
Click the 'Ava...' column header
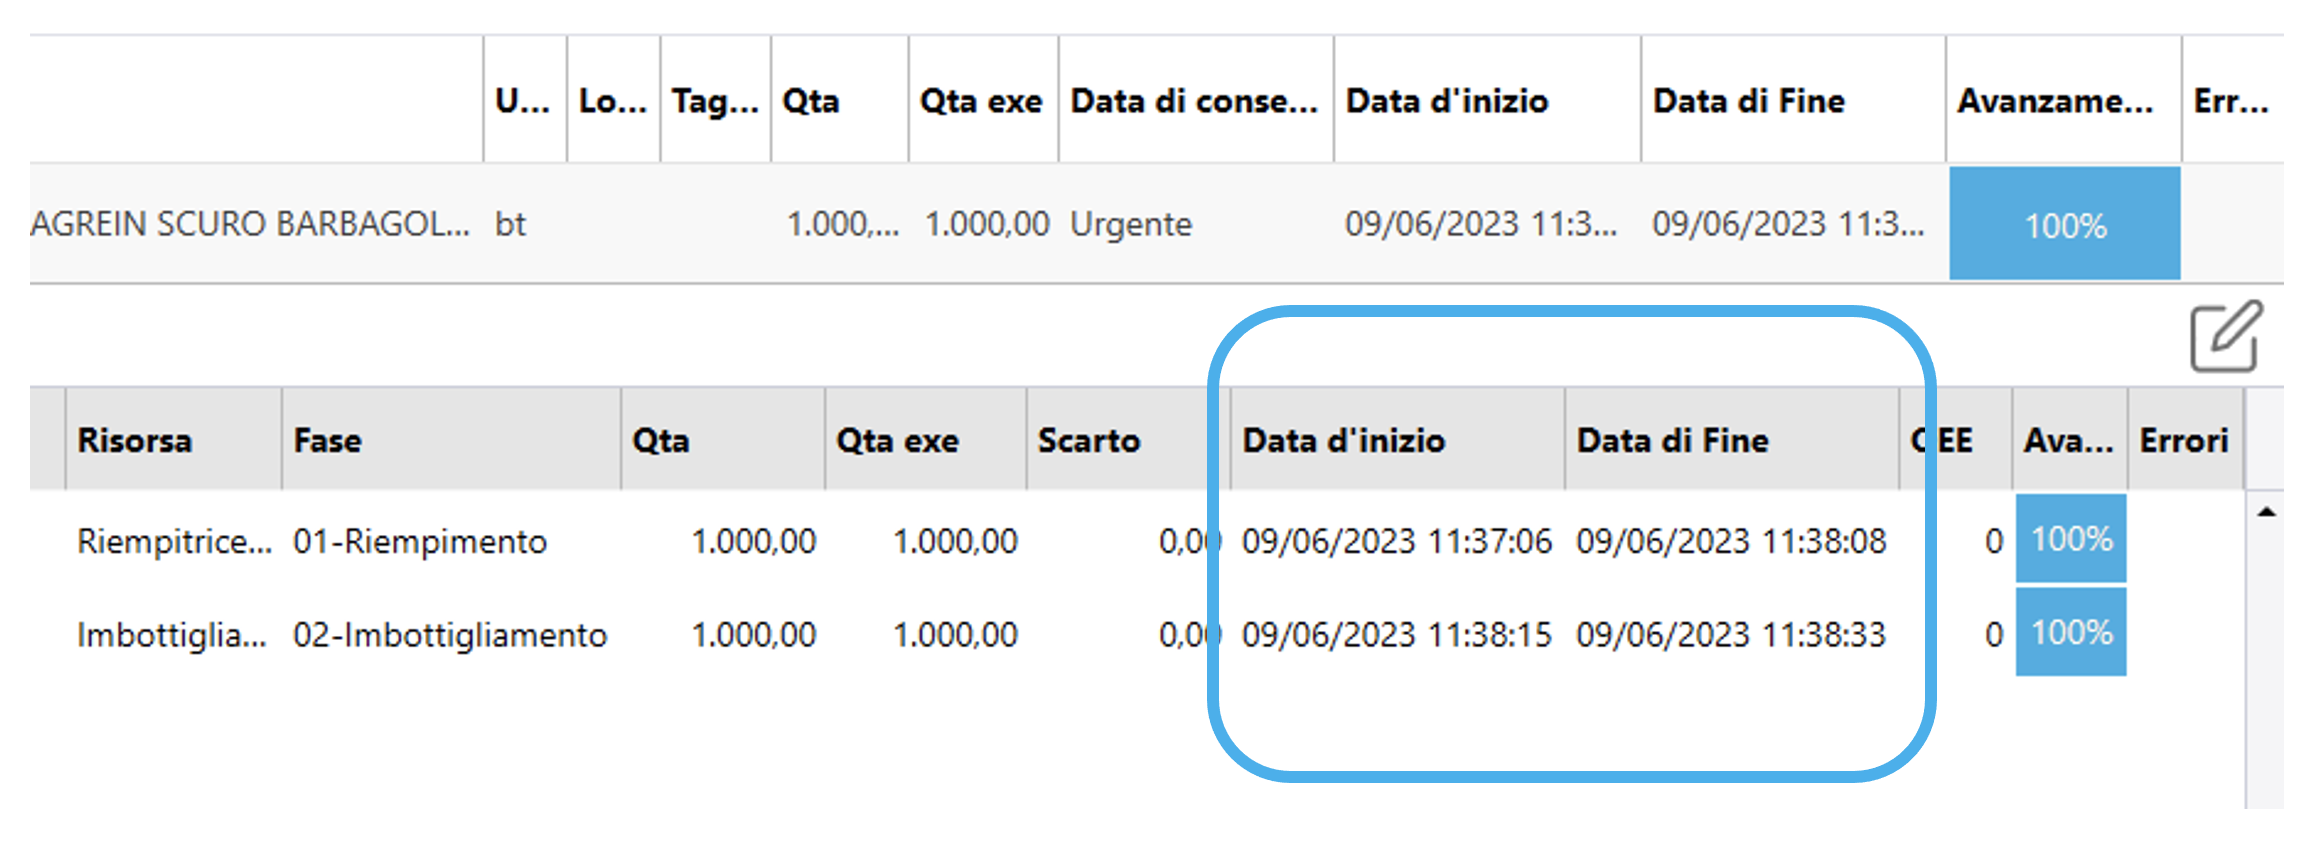point(2069,441)
